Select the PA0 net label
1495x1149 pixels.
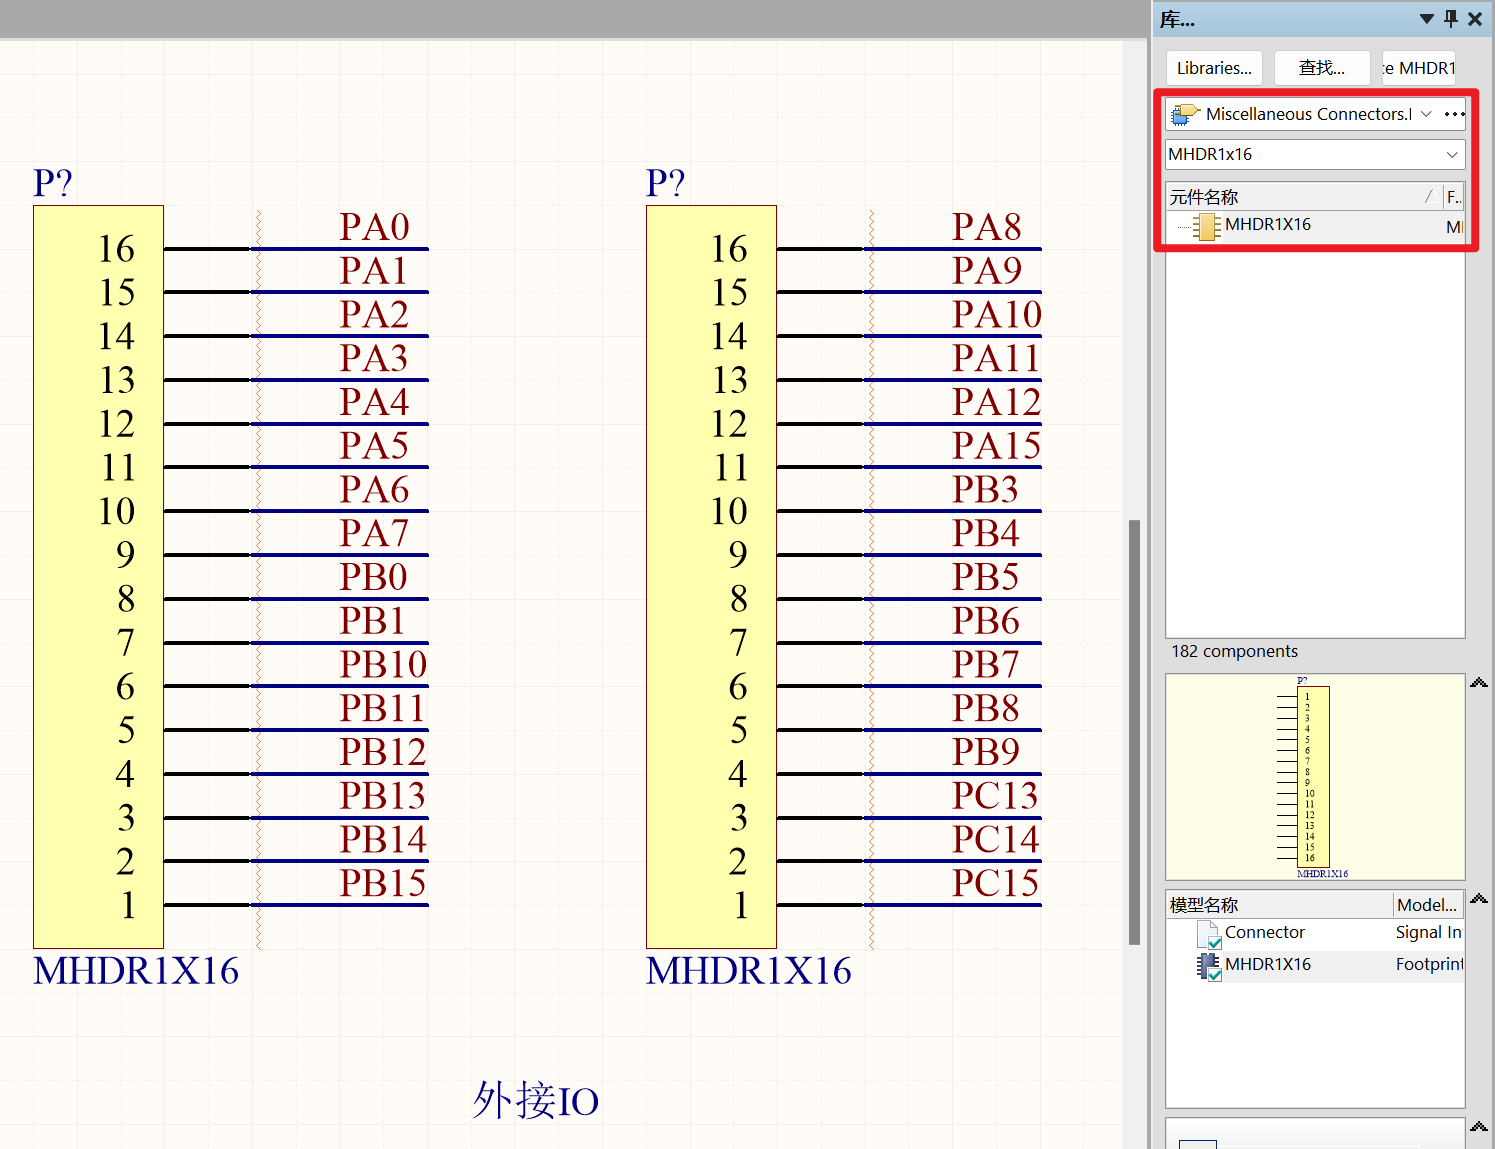[374, 228]
